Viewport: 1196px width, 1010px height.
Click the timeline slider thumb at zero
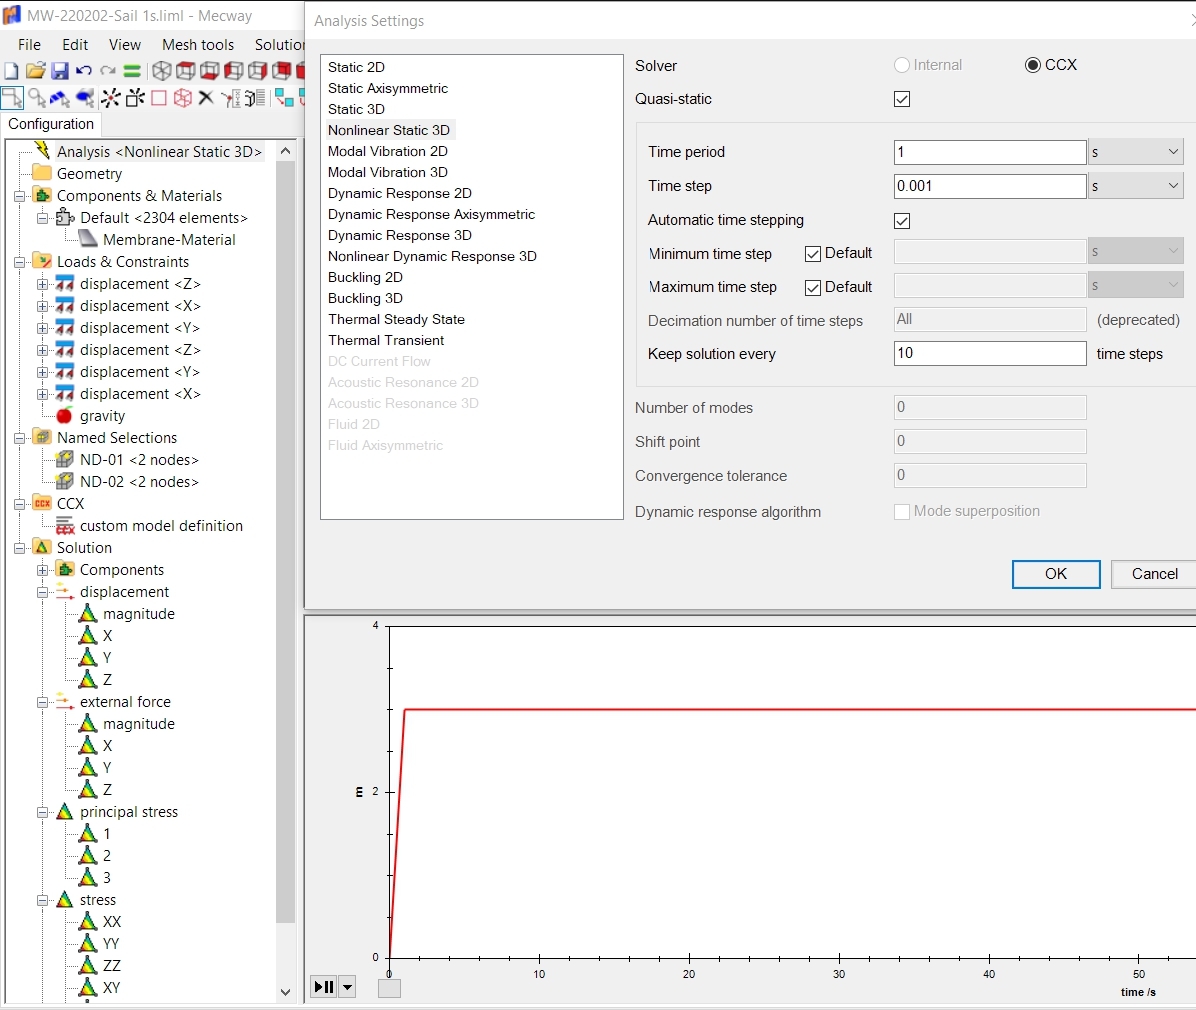389,987
